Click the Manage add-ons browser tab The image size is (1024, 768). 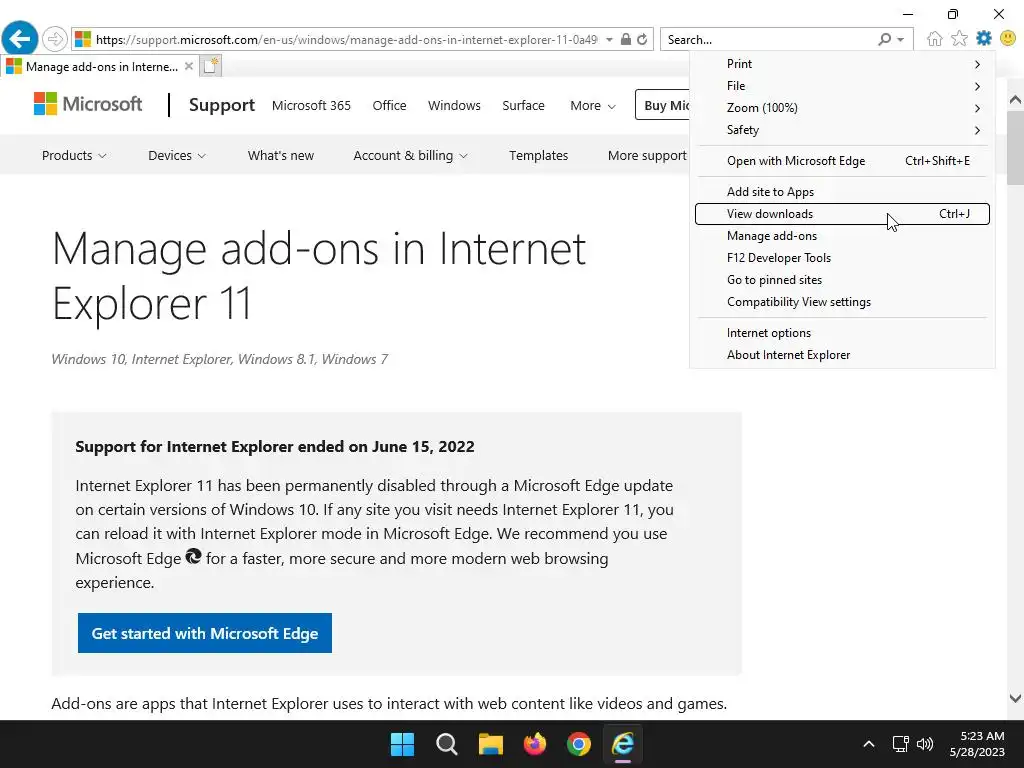click(x=100, y=66)
